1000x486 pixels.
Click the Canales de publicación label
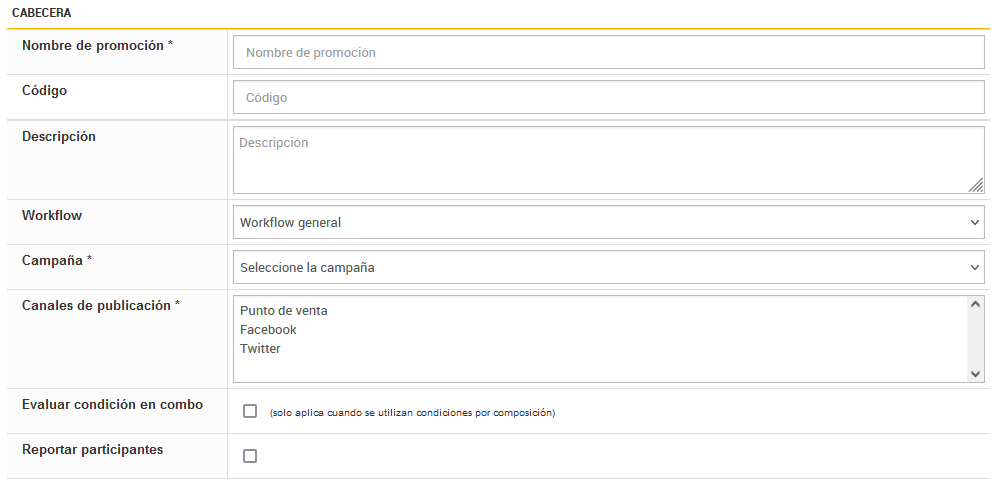(x=100, y=306)
